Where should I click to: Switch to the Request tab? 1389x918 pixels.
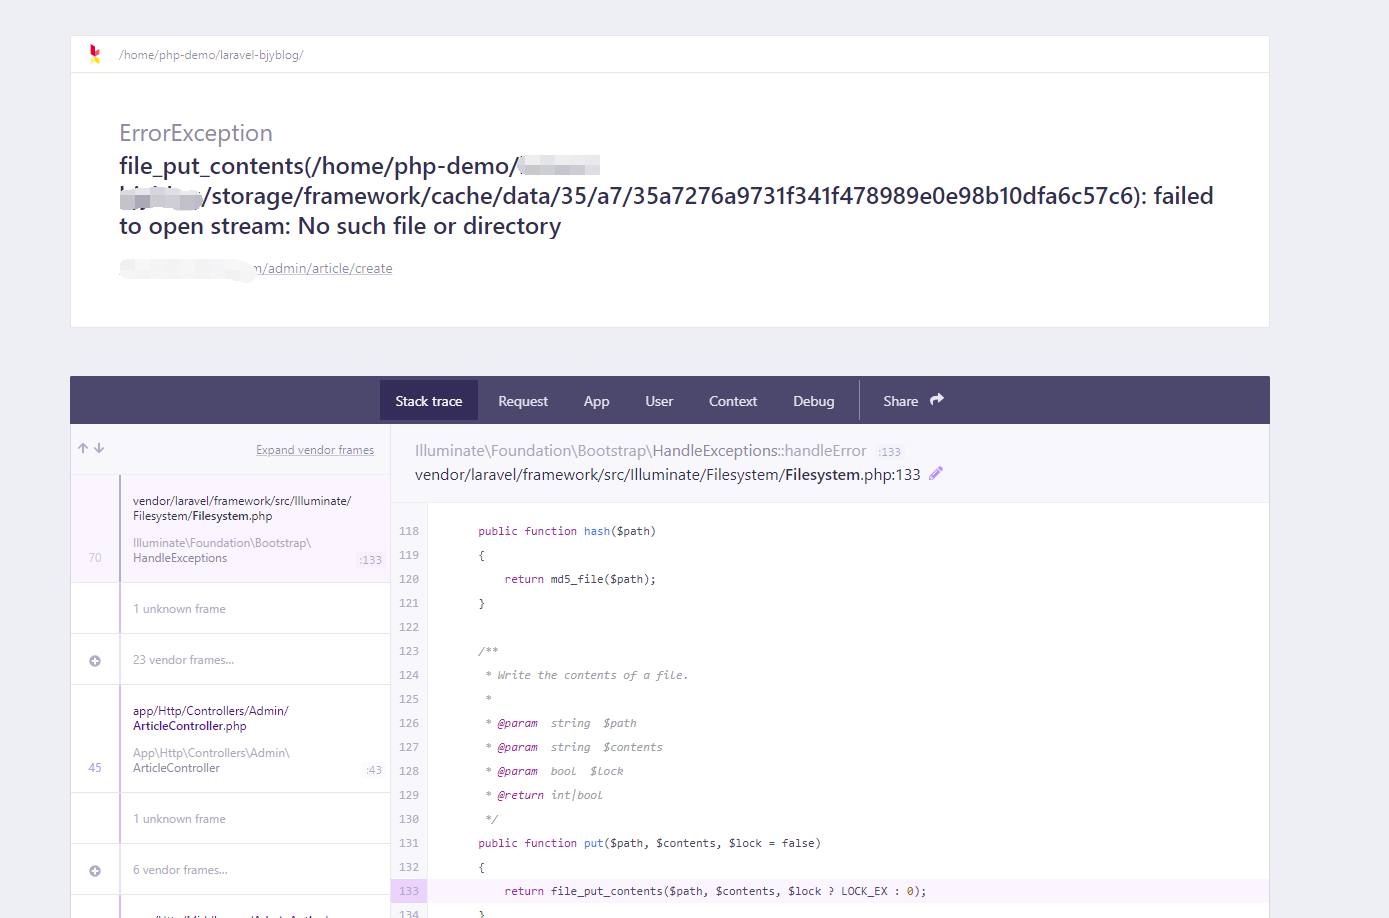coord(522,400)
